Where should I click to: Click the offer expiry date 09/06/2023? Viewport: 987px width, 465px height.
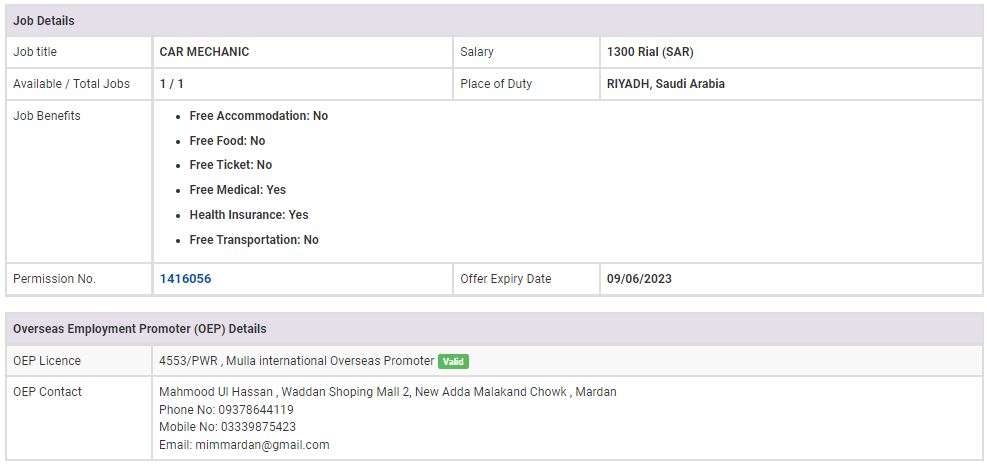(x=639, y=279)
